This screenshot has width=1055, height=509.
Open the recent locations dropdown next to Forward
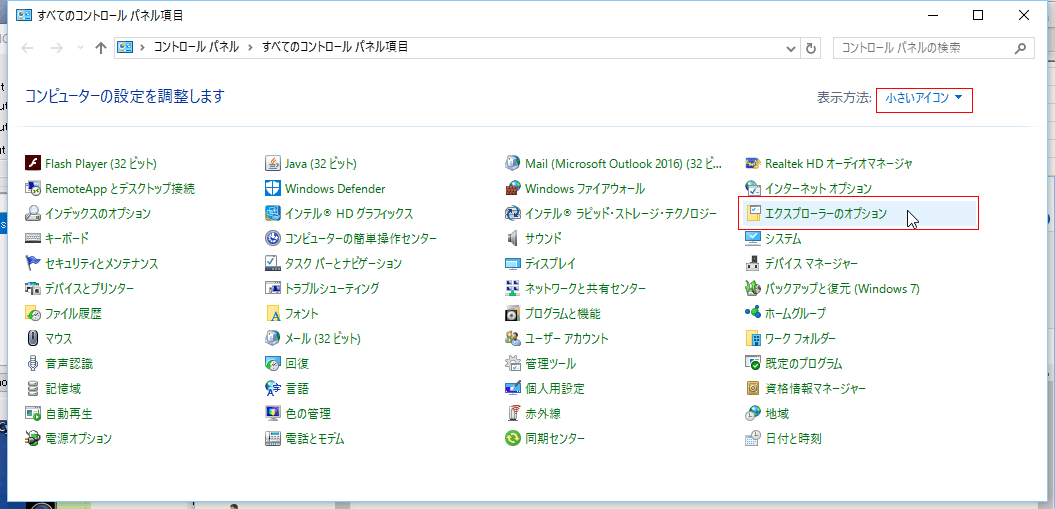[81, 48]
